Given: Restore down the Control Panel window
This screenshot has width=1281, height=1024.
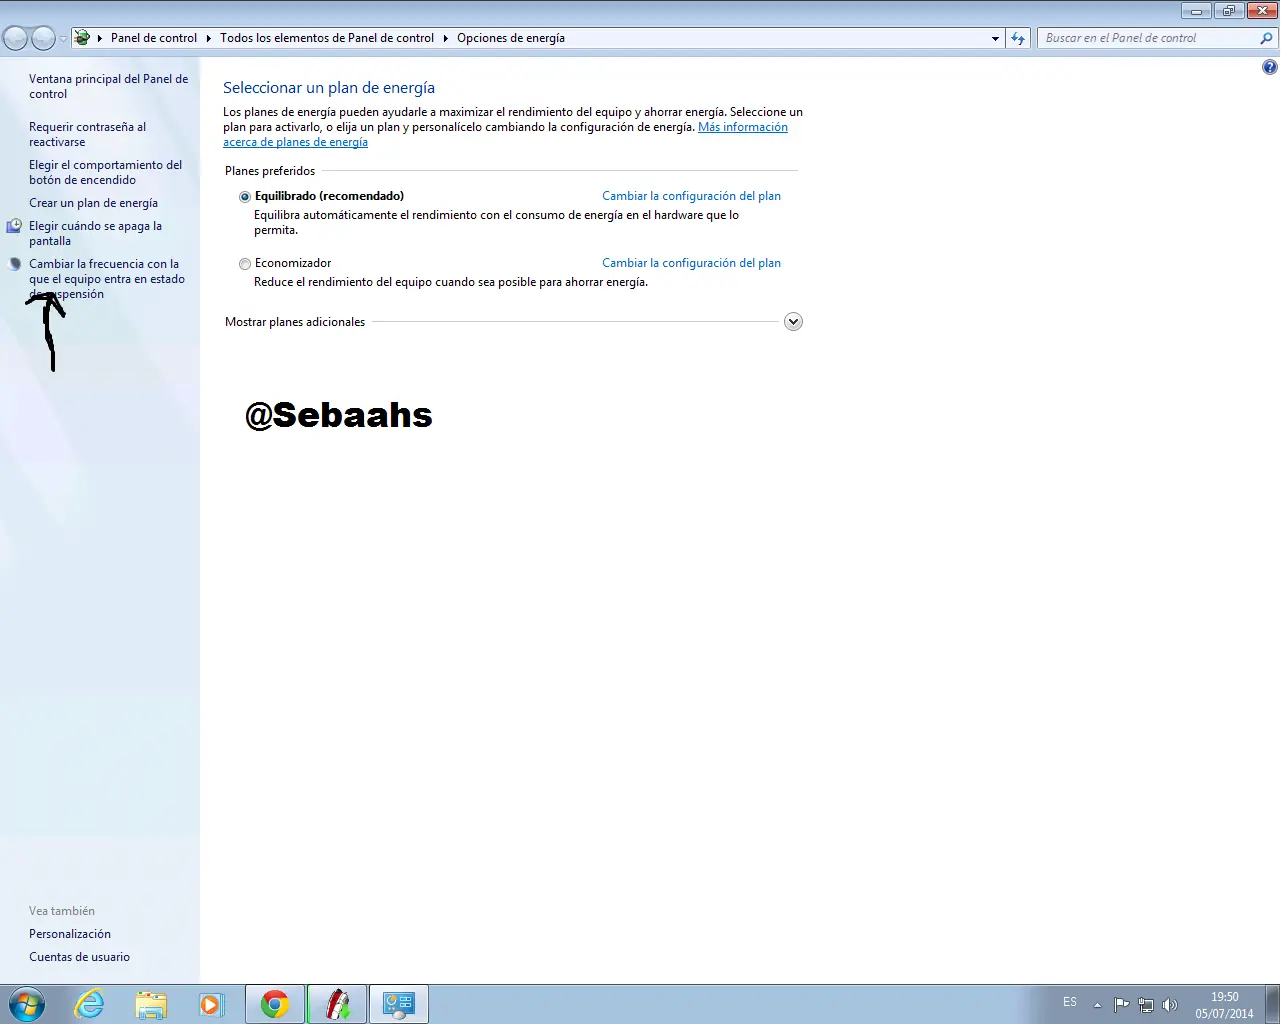Looking at the screenshot, I should 1228,11.
